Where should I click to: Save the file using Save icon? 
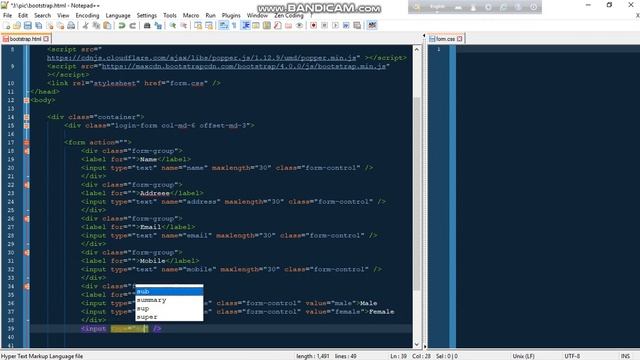pos(27,25)
